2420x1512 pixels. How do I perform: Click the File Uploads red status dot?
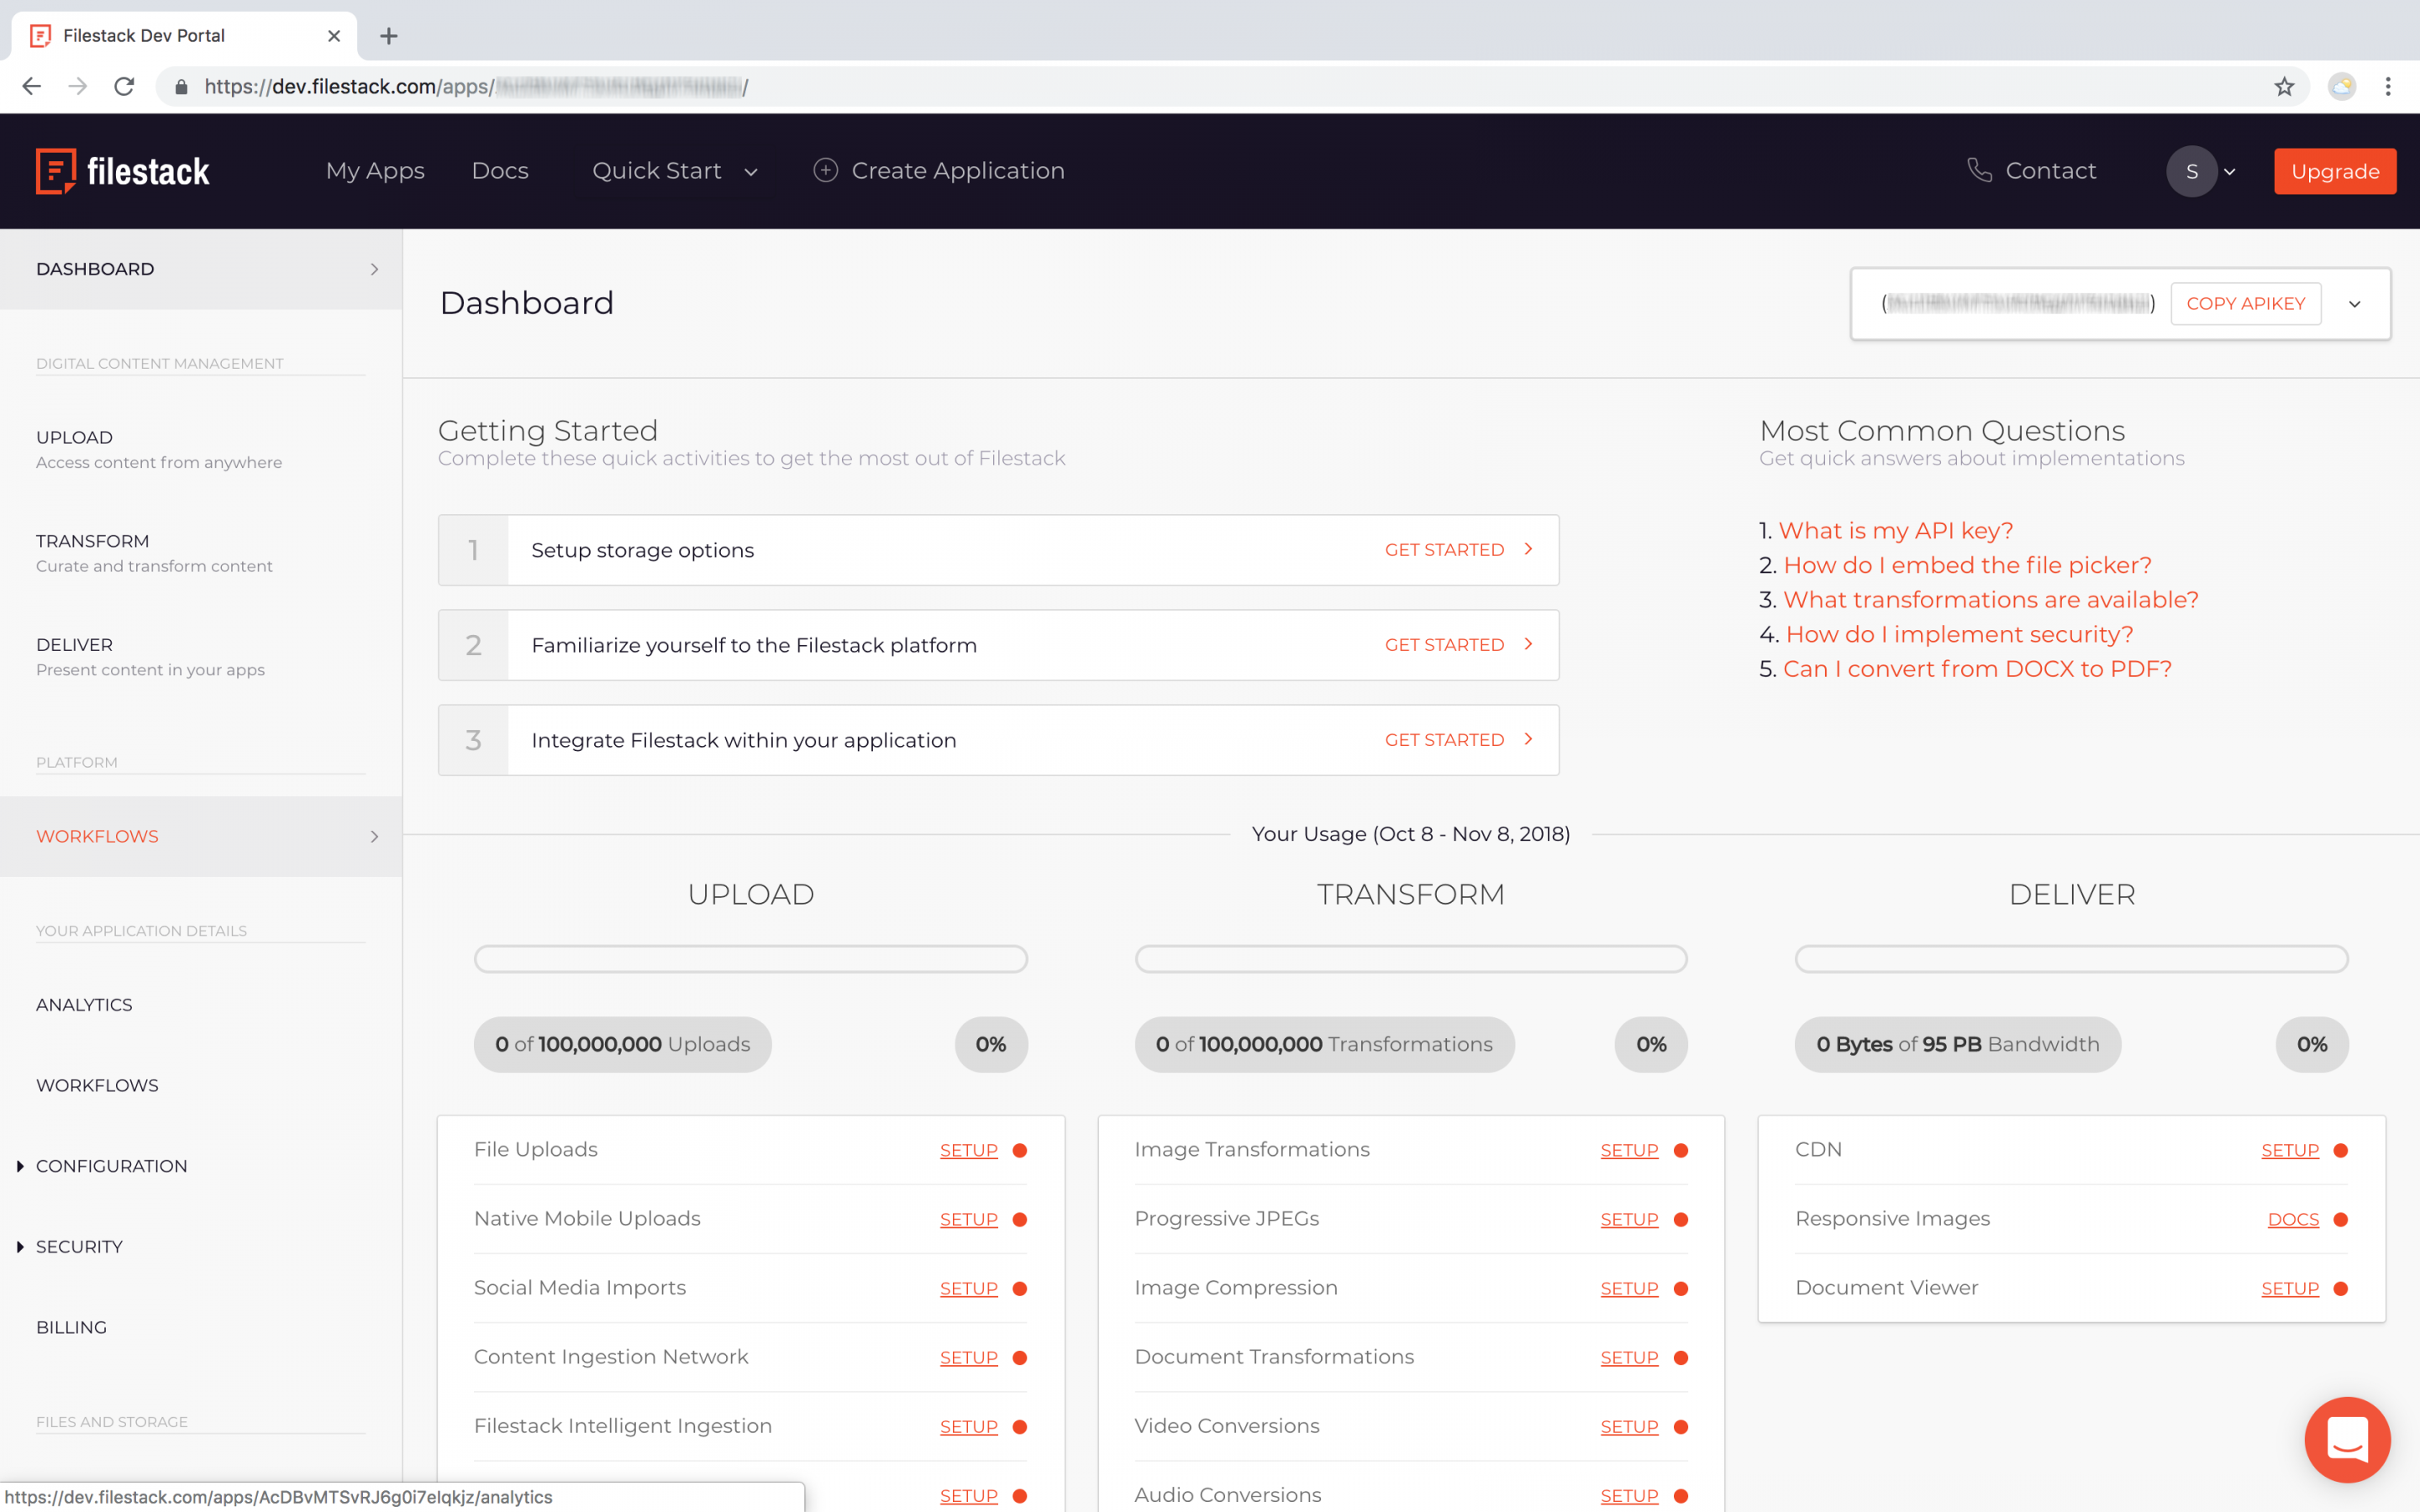(x=1020, y=1150)
